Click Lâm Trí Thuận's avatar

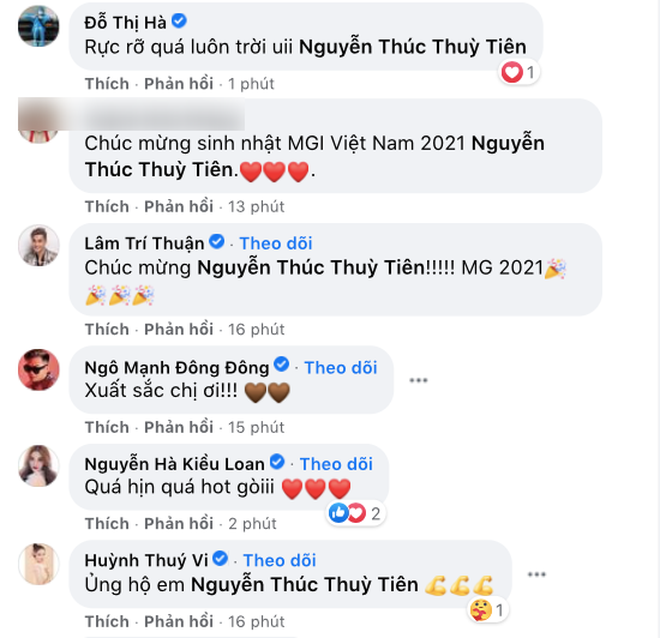(39, 246)
